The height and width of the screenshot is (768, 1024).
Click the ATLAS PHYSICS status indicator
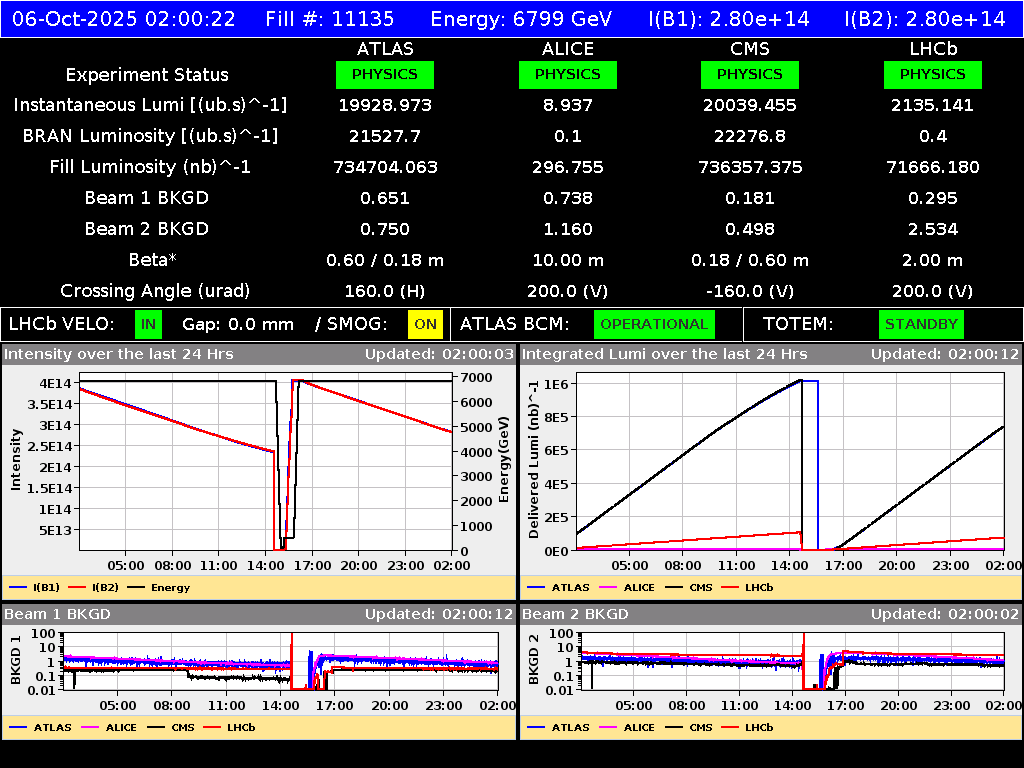click(x=386, y=74)
